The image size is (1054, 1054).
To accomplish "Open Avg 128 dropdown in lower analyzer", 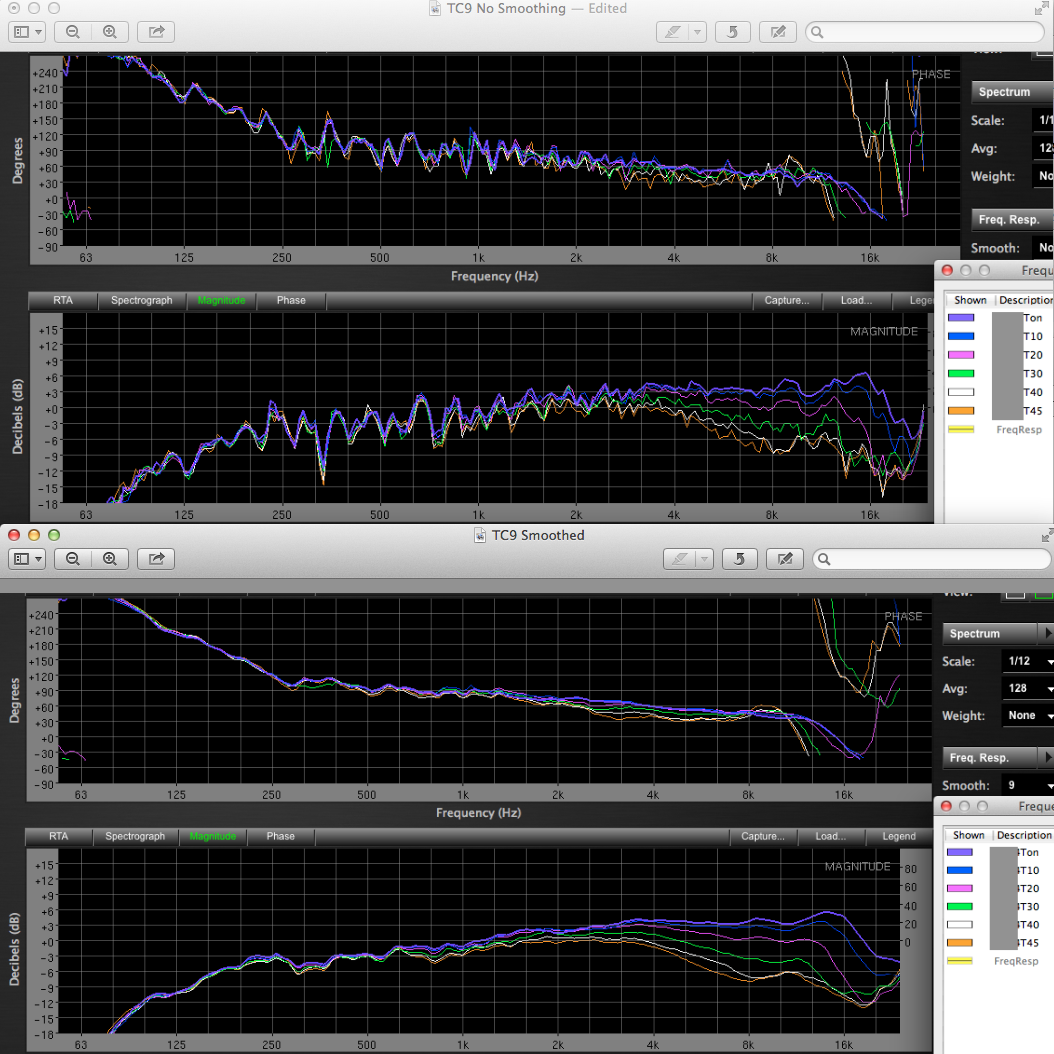I will (x=1027, y=688).
